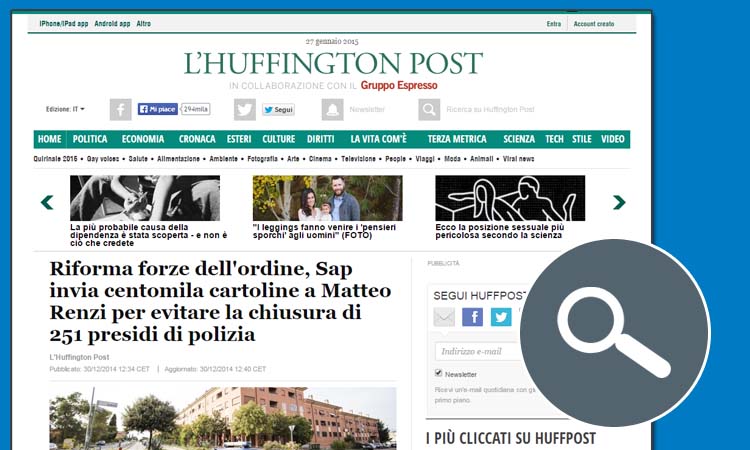
Task: Click the large magnifying glass circle
Action: point(615,333)
